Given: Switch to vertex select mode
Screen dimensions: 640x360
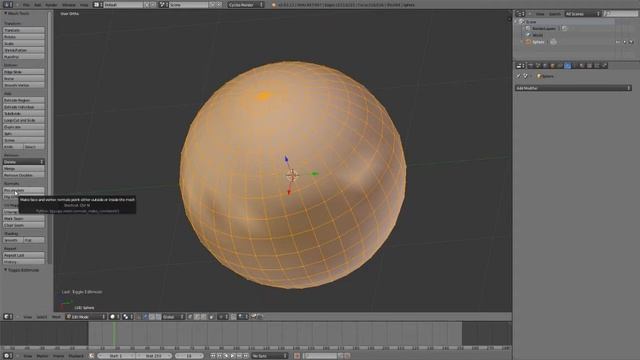Looking at the screenshot, I should [190, 317].
